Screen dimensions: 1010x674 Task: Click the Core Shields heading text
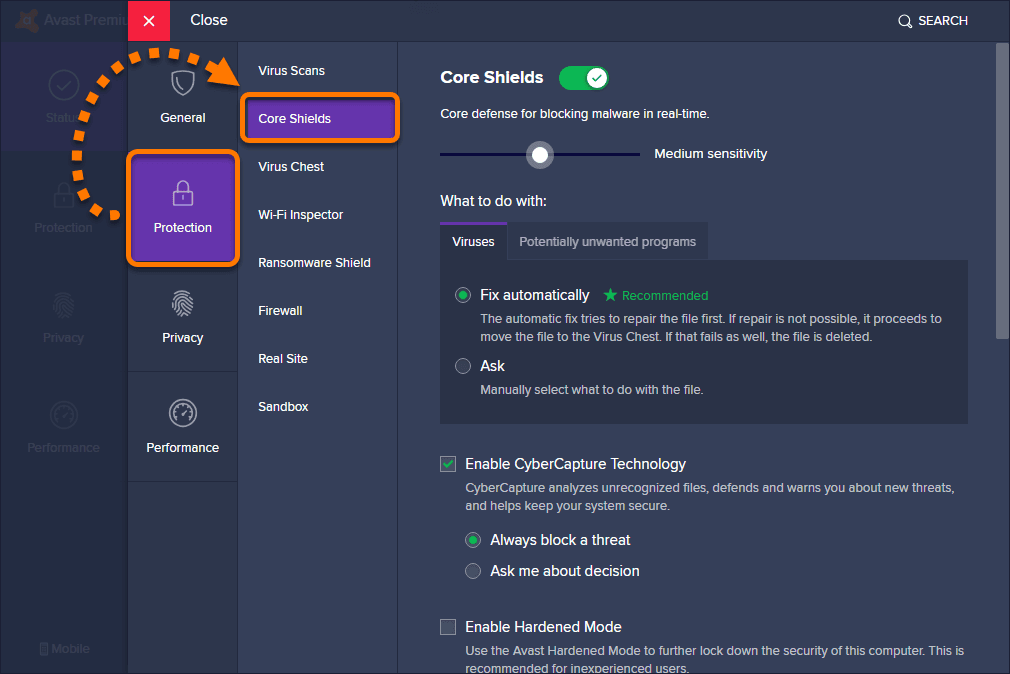(491, 77)
